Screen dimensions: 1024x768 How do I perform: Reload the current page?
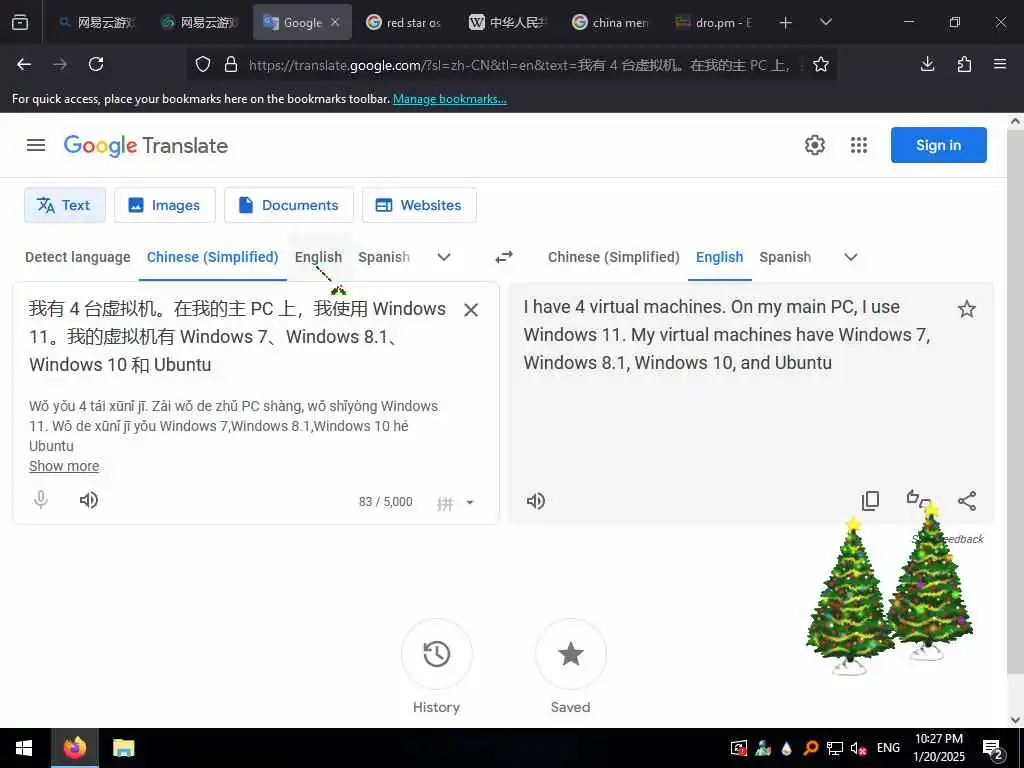(x=96, y=64)
